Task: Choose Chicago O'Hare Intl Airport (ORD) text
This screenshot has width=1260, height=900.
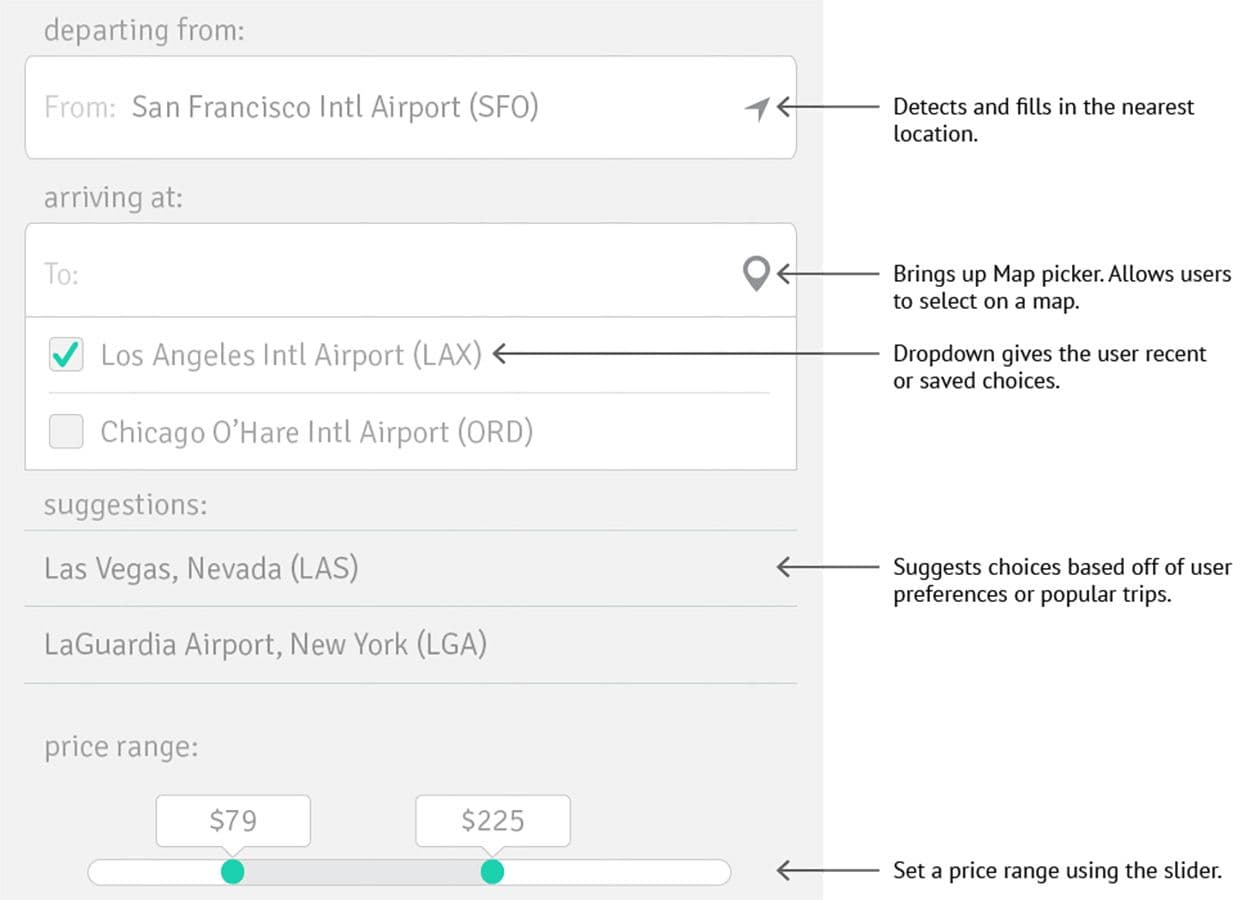Action: tap(316, 432)
